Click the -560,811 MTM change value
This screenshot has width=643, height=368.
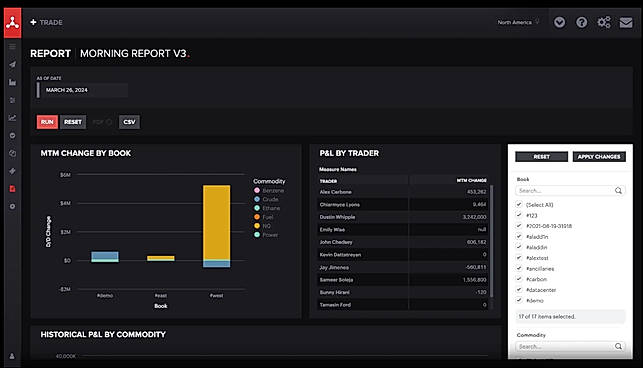[476, 267]
